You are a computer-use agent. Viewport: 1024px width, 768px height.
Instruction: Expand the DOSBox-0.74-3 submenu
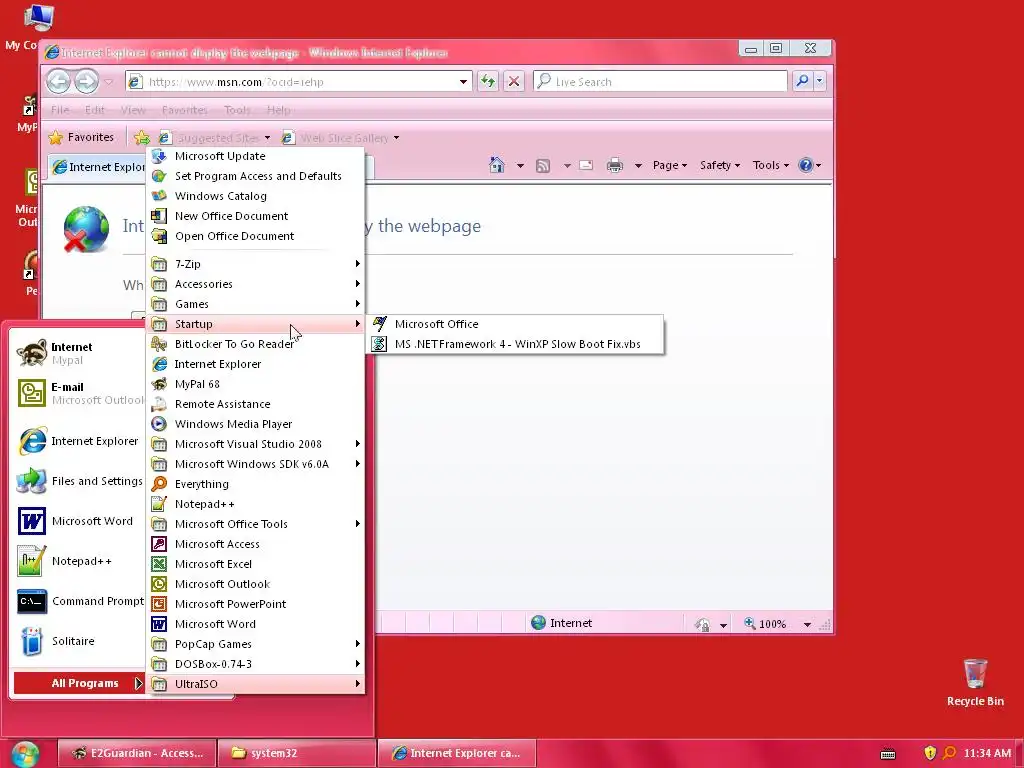tap(255, 664)
